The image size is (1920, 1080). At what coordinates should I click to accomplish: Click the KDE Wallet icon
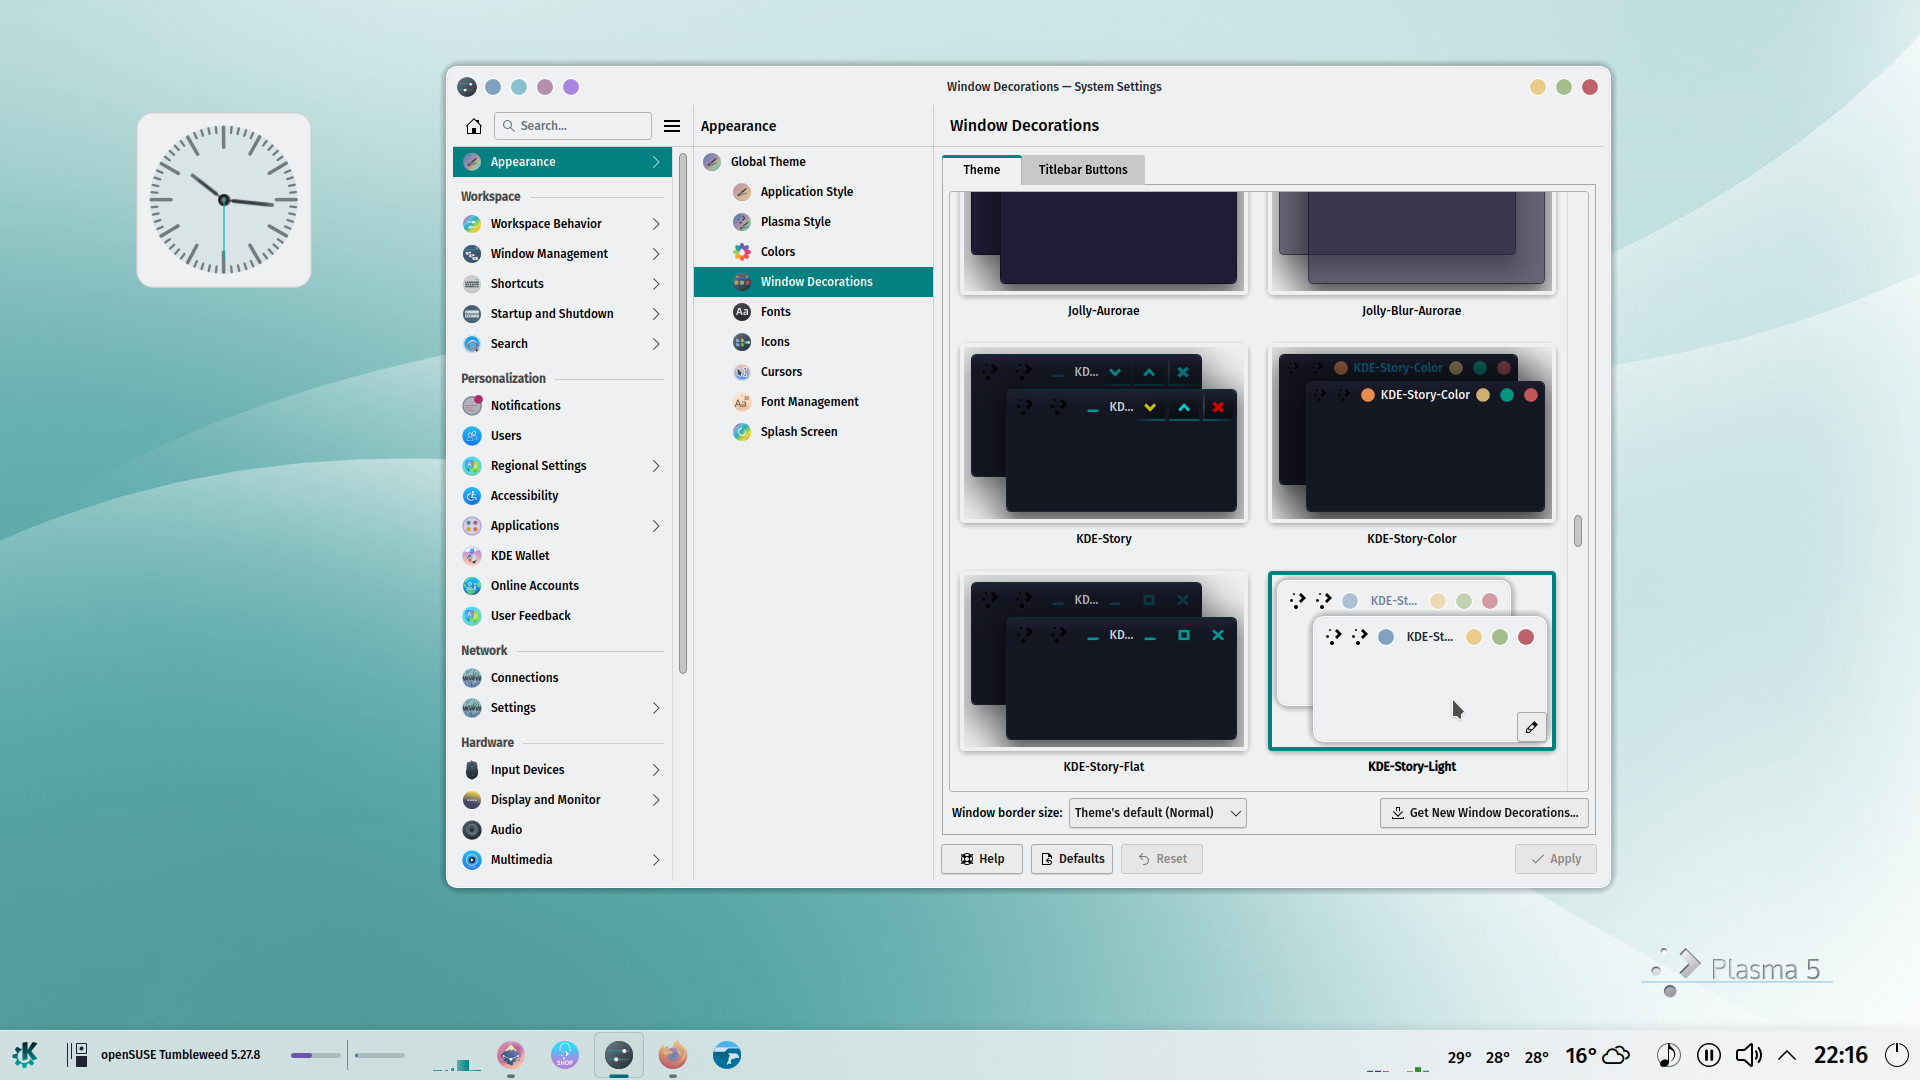472,556
